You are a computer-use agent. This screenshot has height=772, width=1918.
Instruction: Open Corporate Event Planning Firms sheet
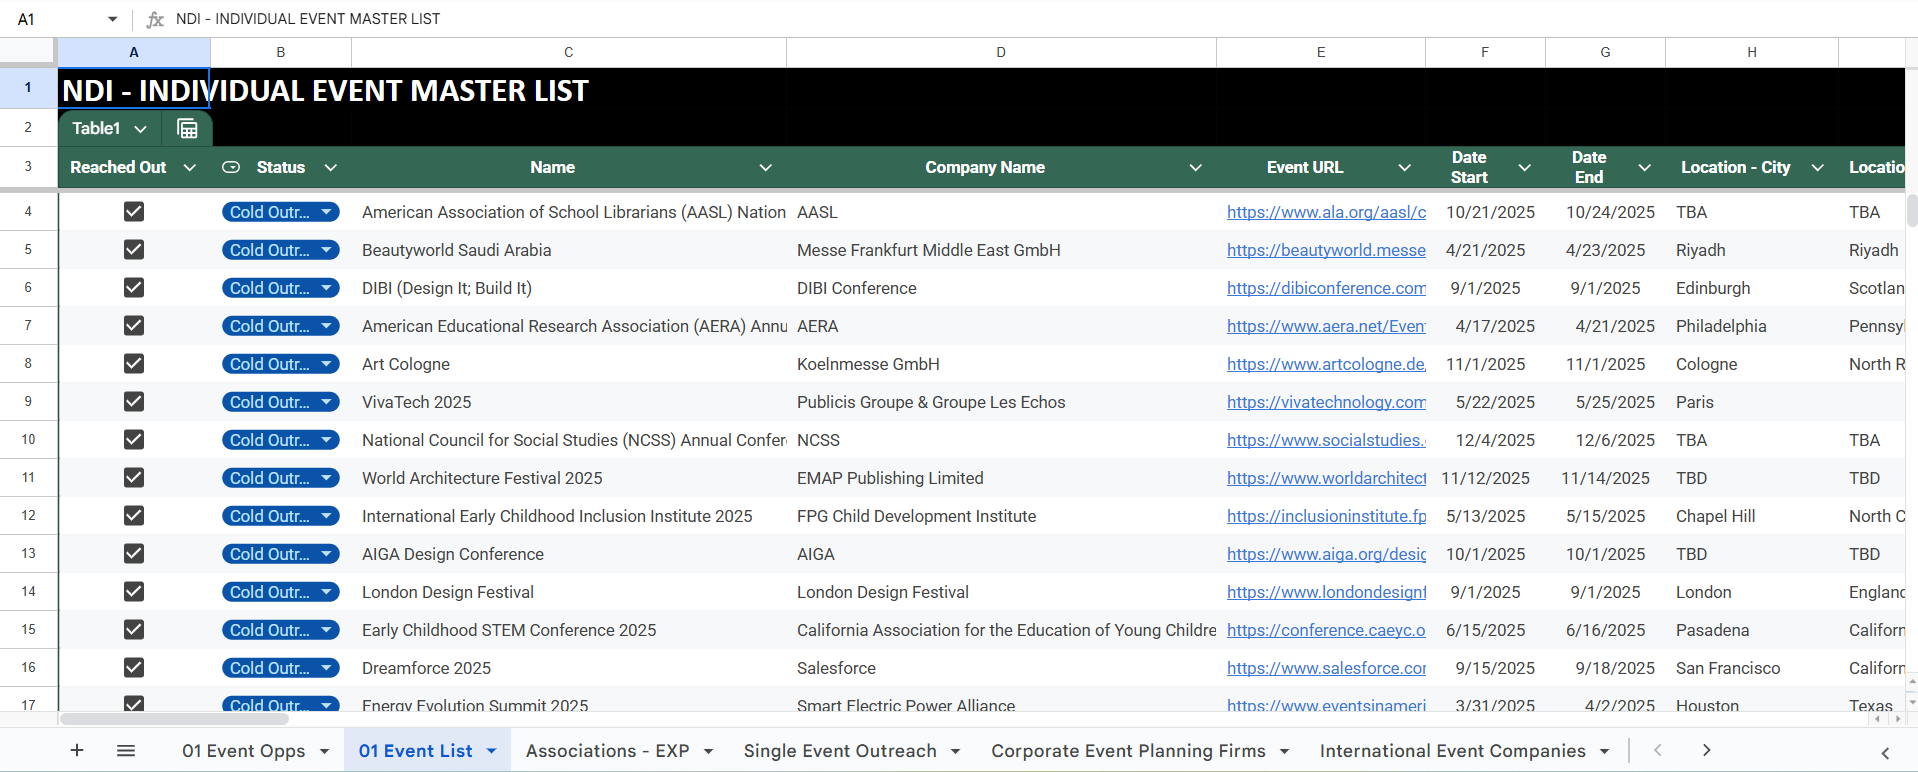coord(1128,751)
